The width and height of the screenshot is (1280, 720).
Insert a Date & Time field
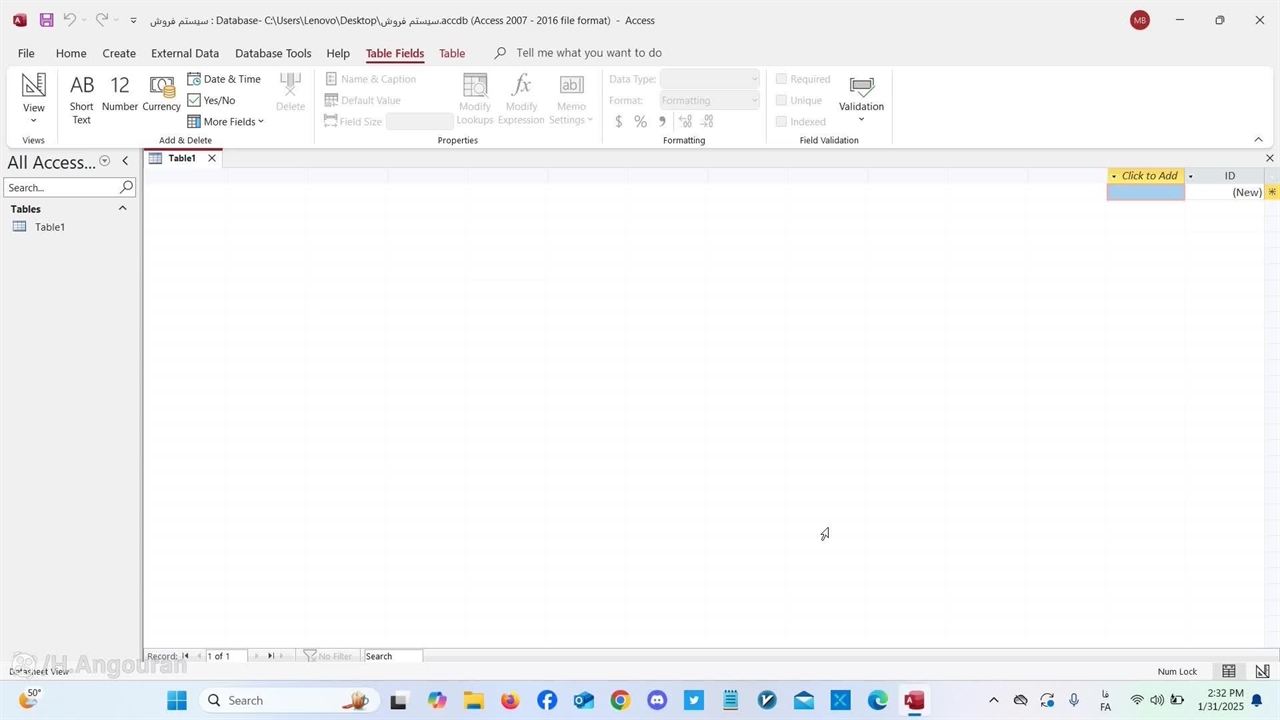[224, 79]
